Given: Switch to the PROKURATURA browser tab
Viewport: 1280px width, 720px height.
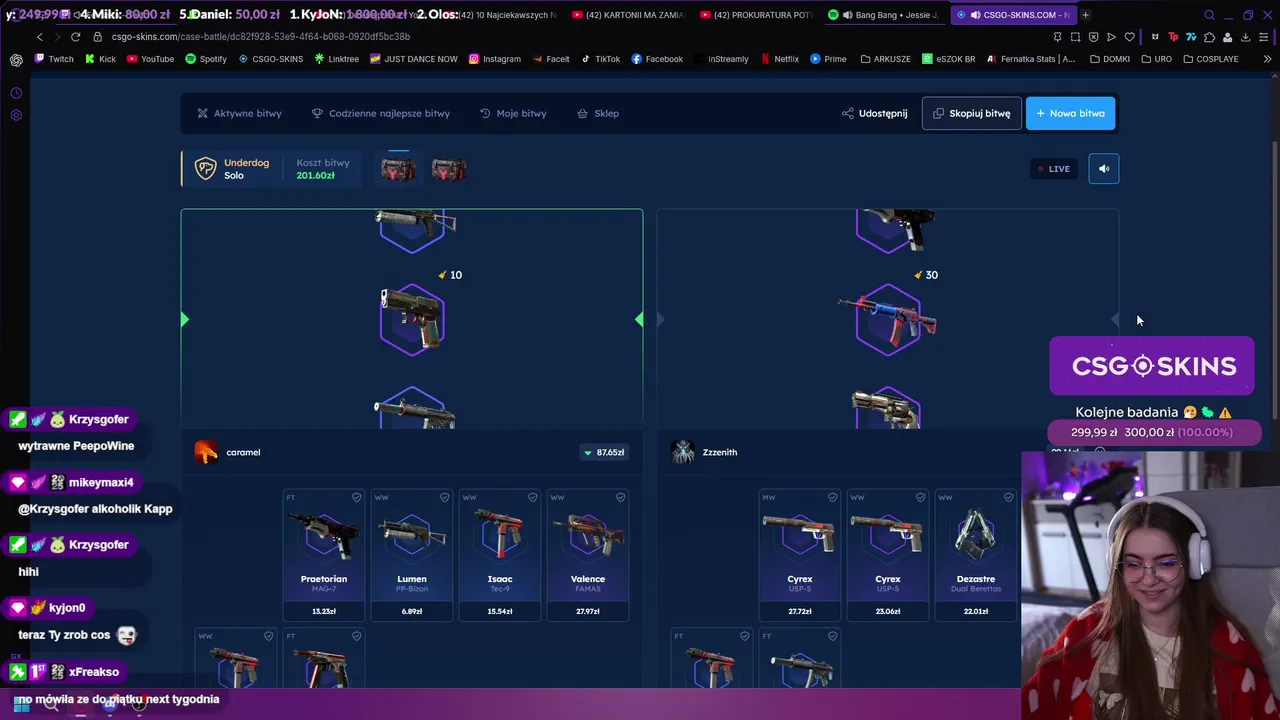Looking at the screenshot, I should pyautogui.click(x=757, y=15).
